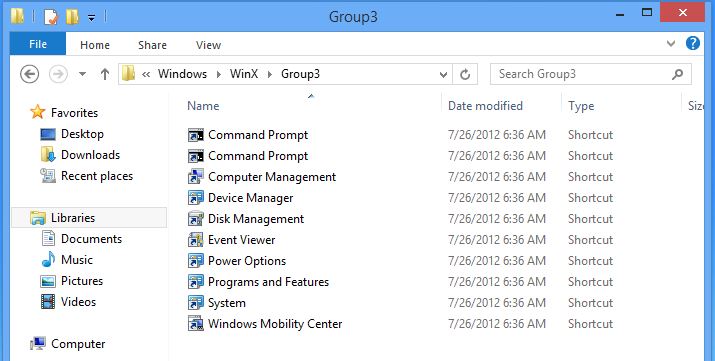Click the Videos filmstrip library icon
The image size is (715, 361).
coord(48,302)
